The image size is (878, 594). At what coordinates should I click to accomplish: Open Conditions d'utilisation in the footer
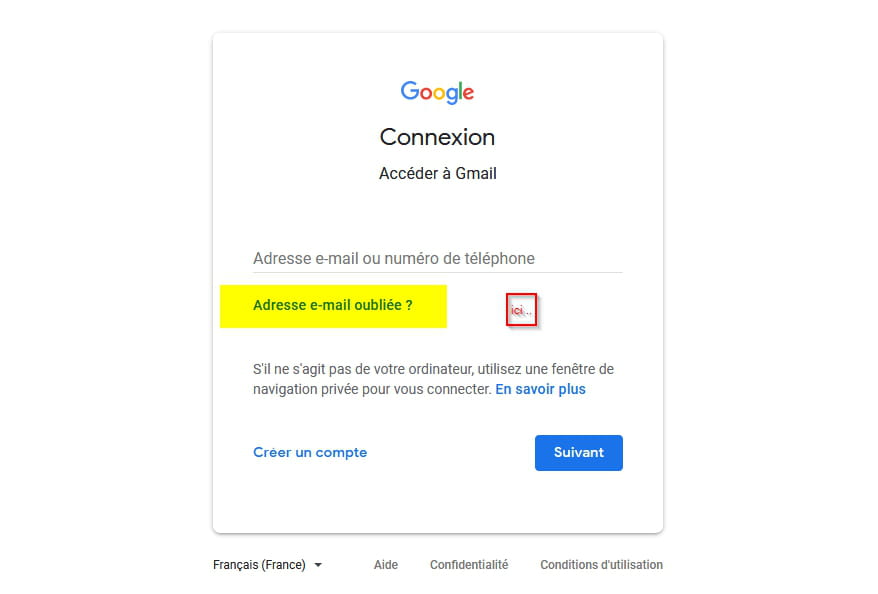coord(601,565)
